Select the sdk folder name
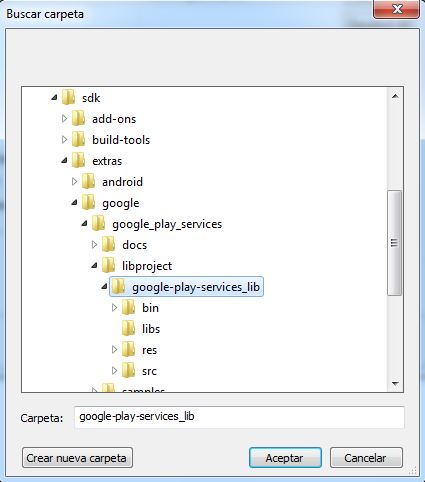The width and height of the screenshot is (425, 482). [91, 98]
